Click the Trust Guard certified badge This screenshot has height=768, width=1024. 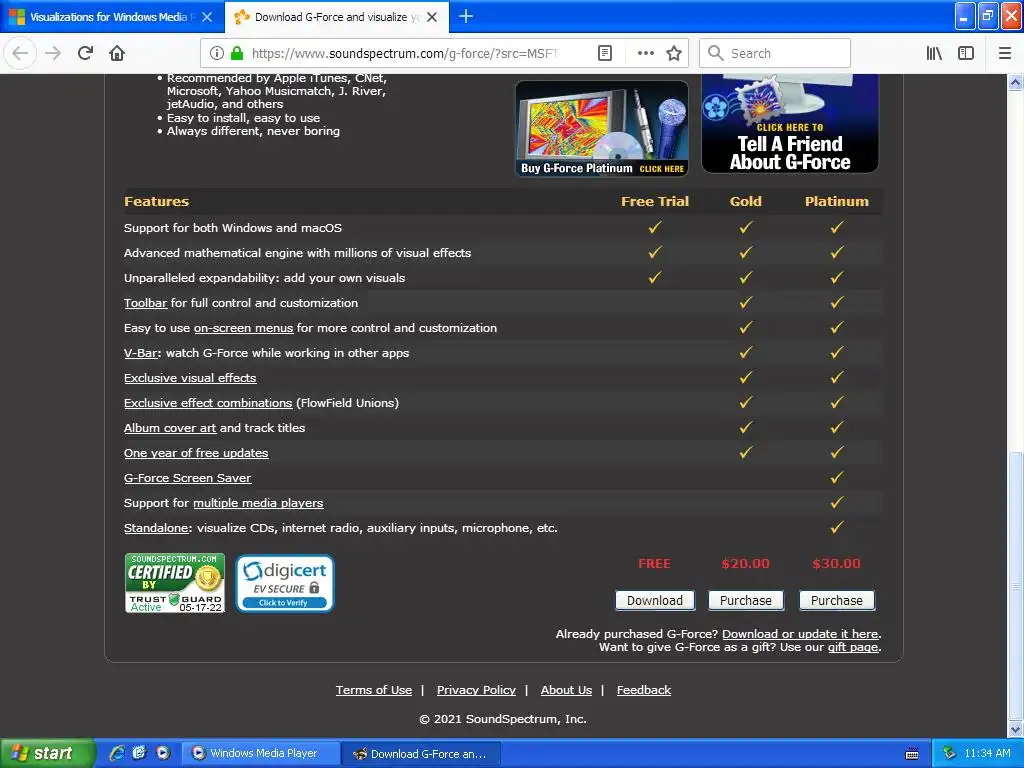[175, 583]
